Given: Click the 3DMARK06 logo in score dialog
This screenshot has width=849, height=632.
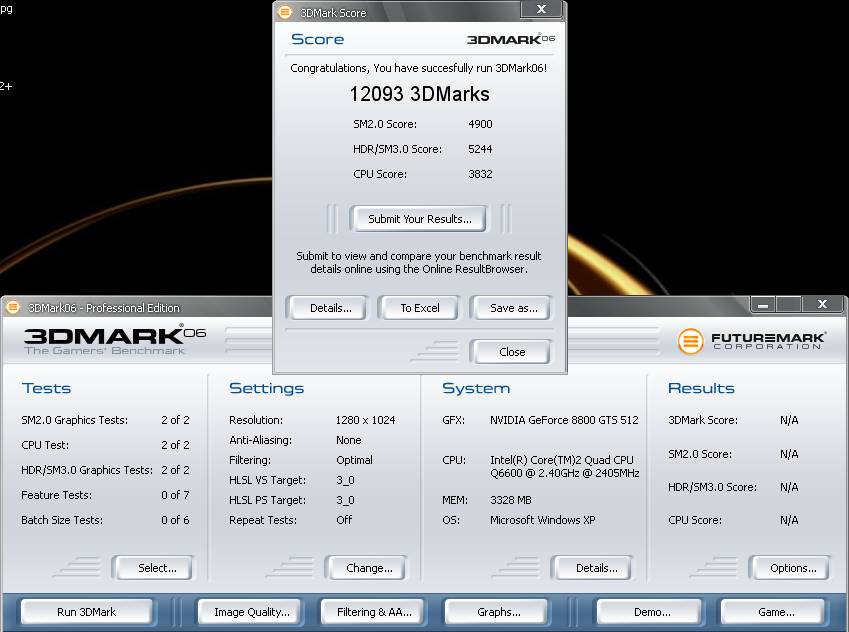Looking at the screenshot, I should pyautogui.click(x=511, y=39).
